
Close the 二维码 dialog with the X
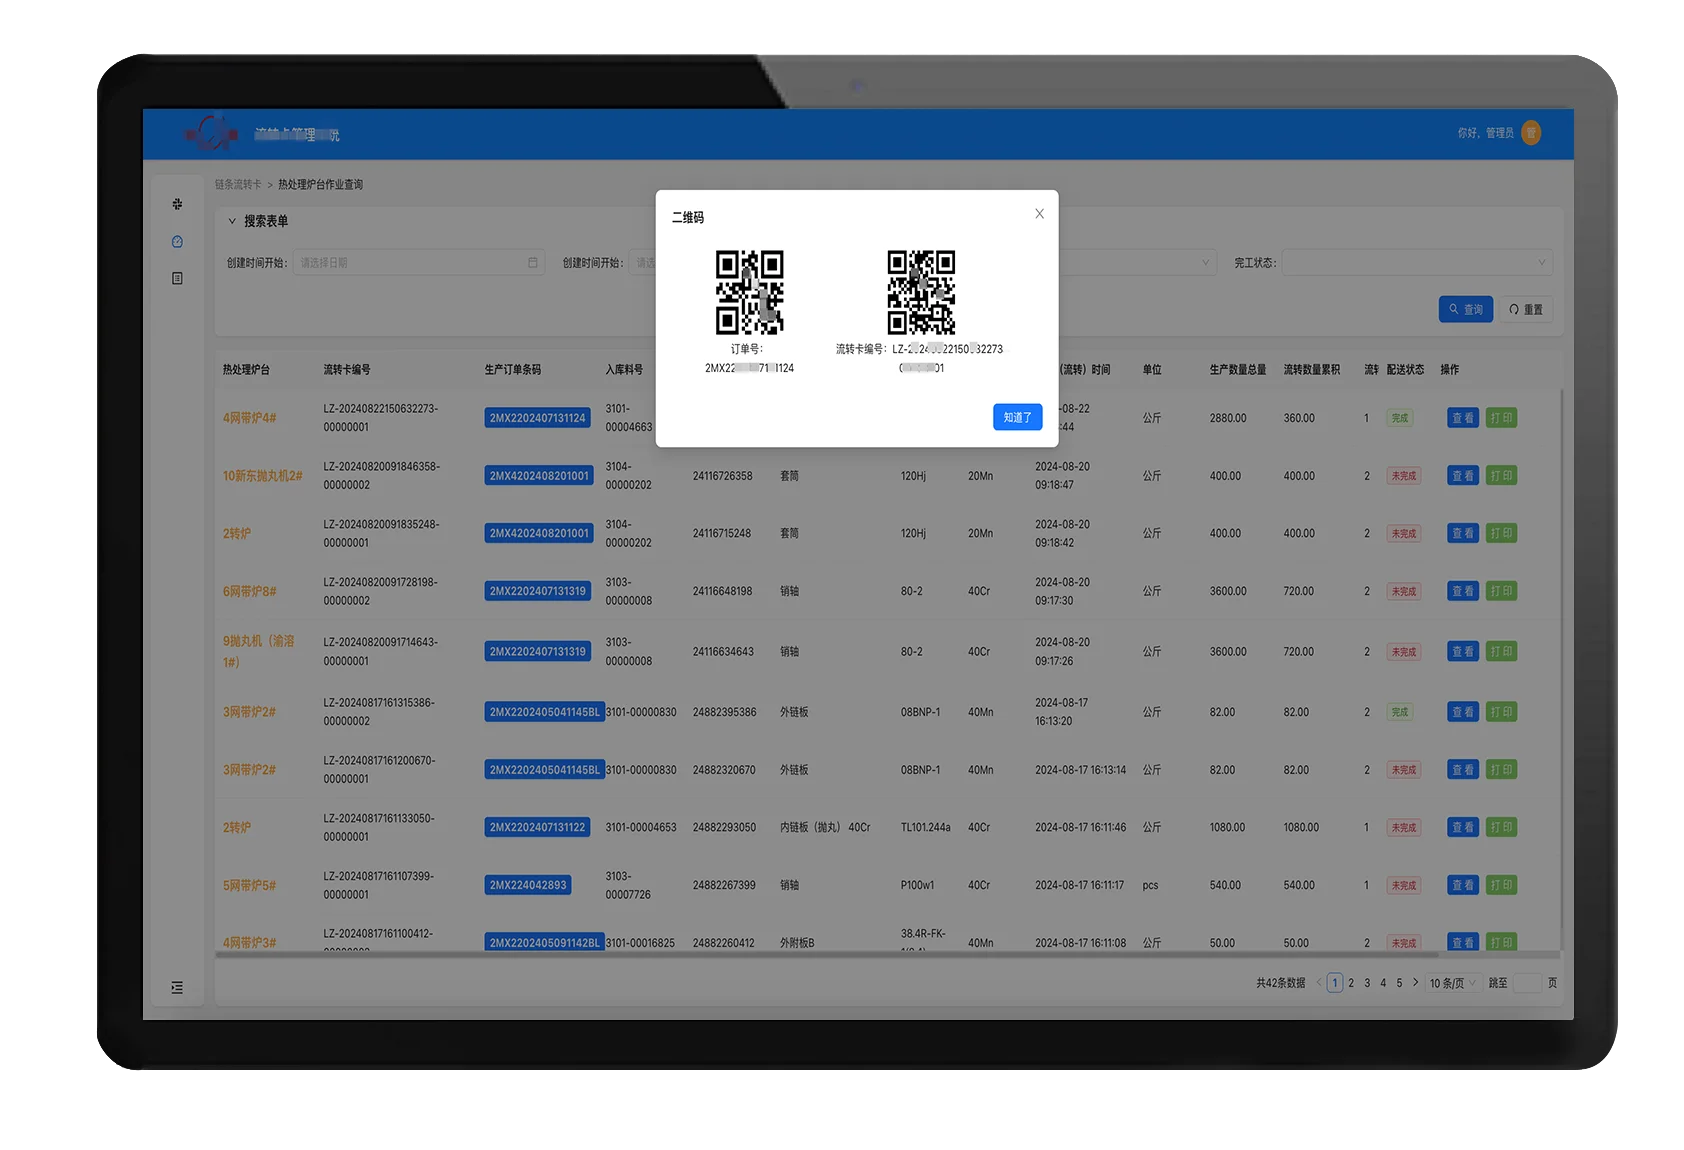pyautogui.click(x=1039, y=214)
